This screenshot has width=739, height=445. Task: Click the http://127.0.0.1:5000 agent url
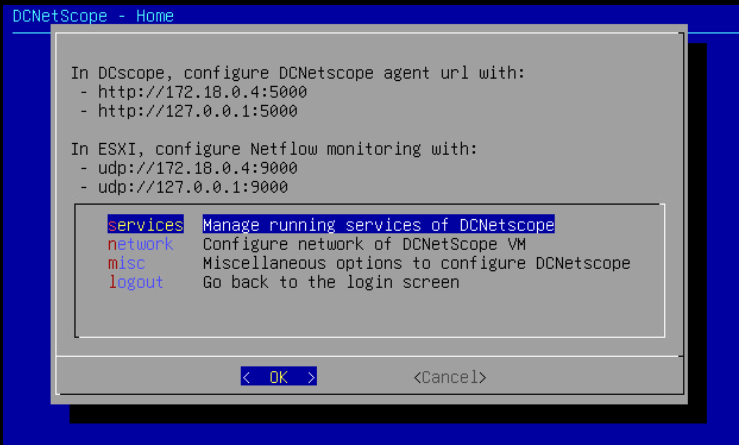pos(198,111)
